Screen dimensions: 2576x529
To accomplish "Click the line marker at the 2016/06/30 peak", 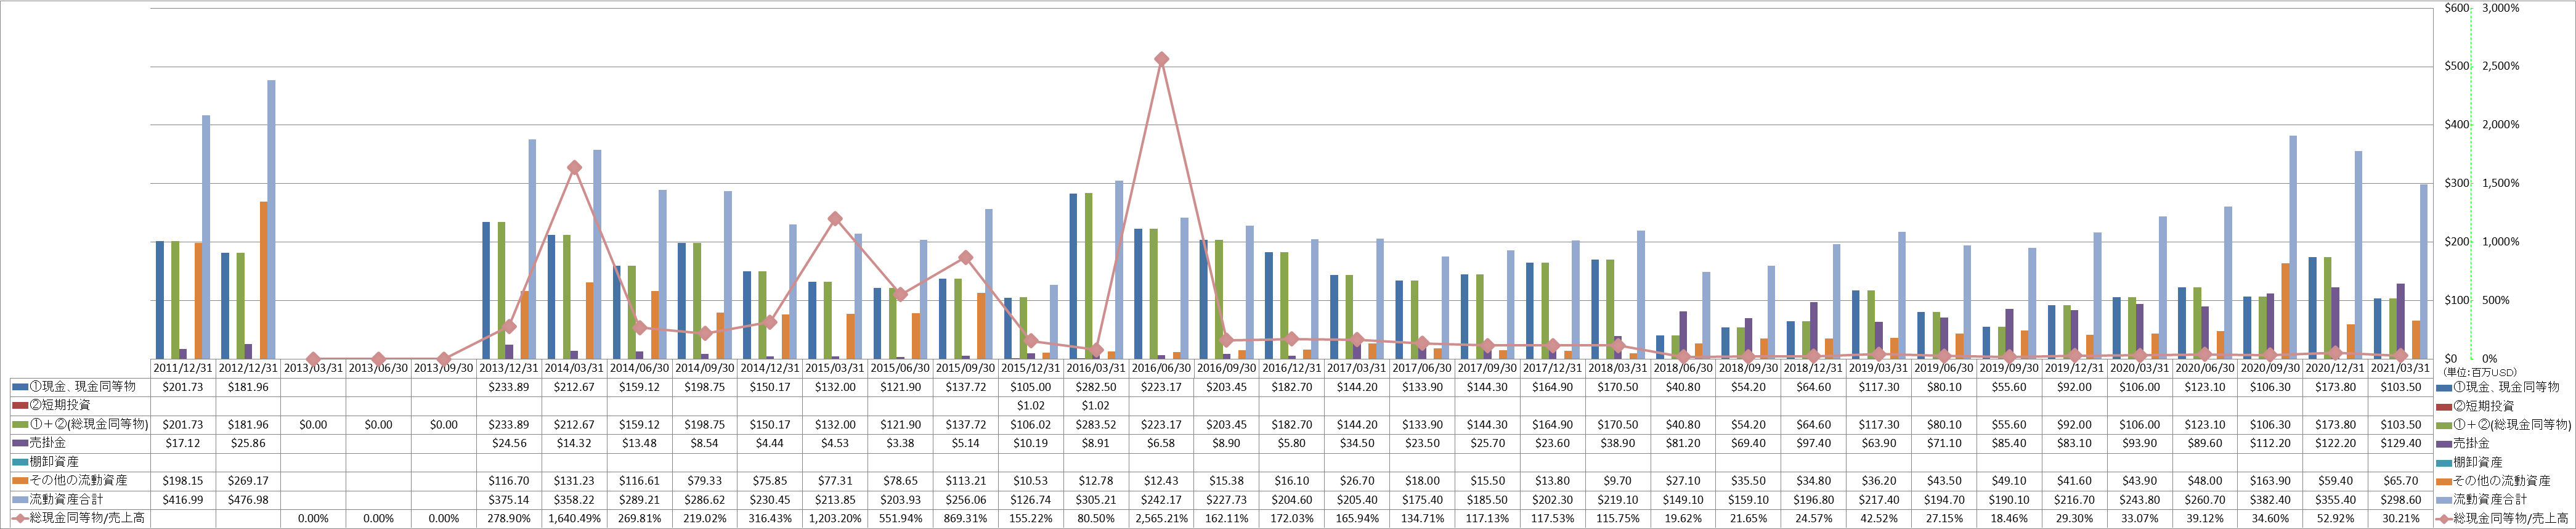I will click(1161, 59).
